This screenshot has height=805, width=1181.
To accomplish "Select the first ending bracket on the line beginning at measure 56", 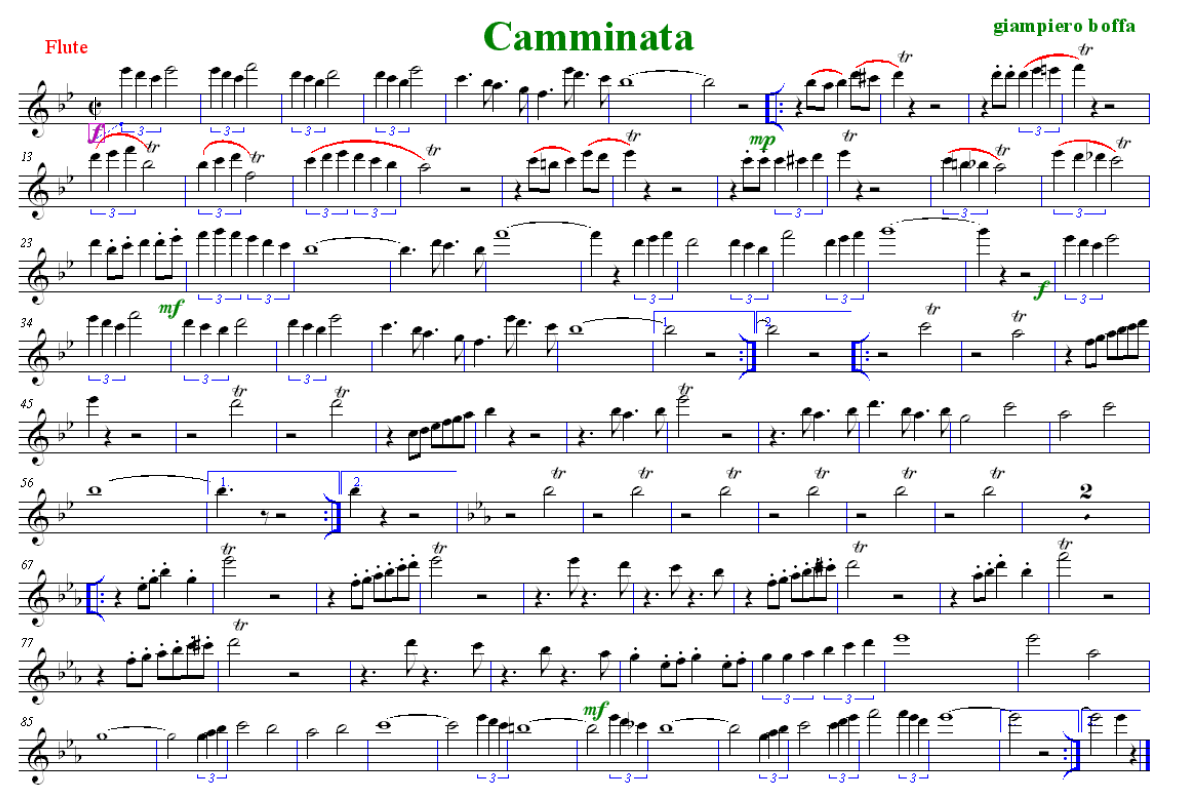I will tap(273, 480).
